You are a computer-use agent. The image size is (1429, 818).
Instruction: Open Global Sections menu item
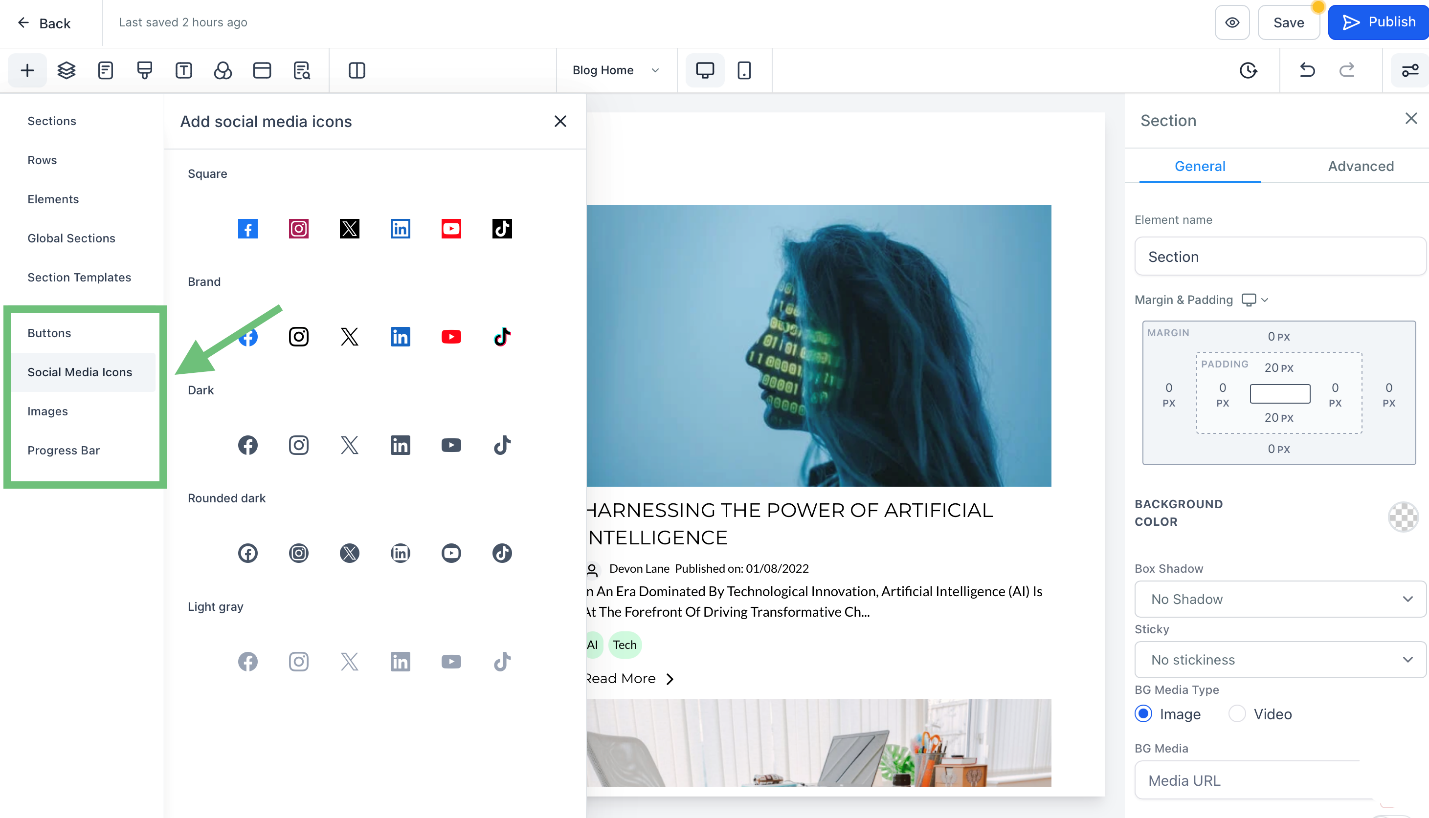pos(71,238)
